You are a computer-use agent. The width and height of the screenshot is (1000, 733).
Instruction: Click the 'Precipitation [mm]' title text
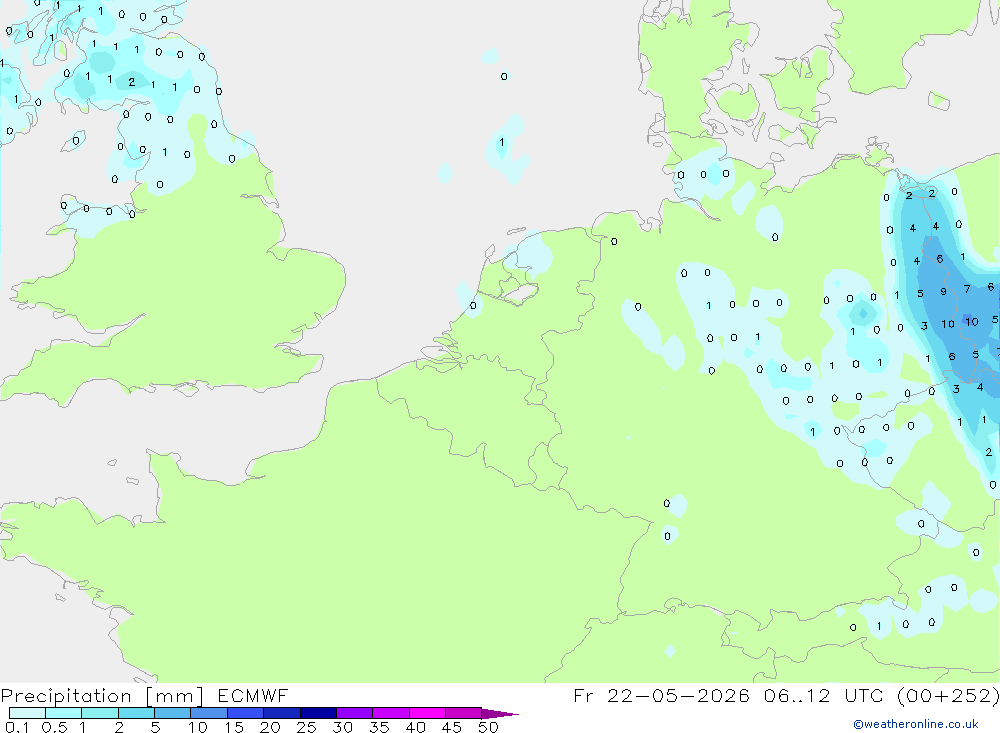click(x=102, y=696)
